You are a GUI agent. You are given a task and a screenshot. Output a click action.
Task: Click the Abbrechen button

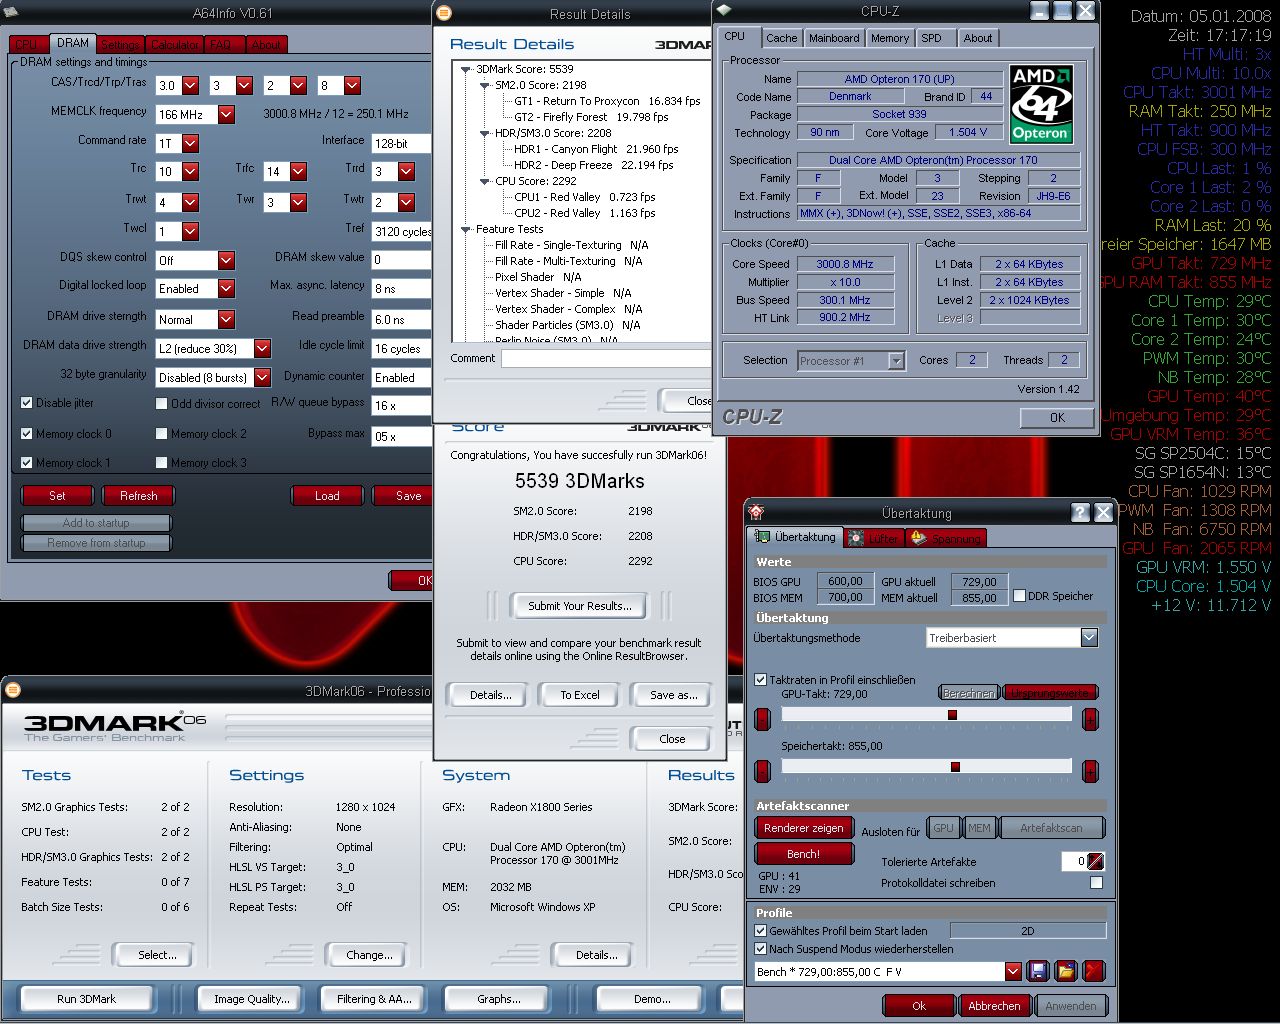pos(994,1005)
